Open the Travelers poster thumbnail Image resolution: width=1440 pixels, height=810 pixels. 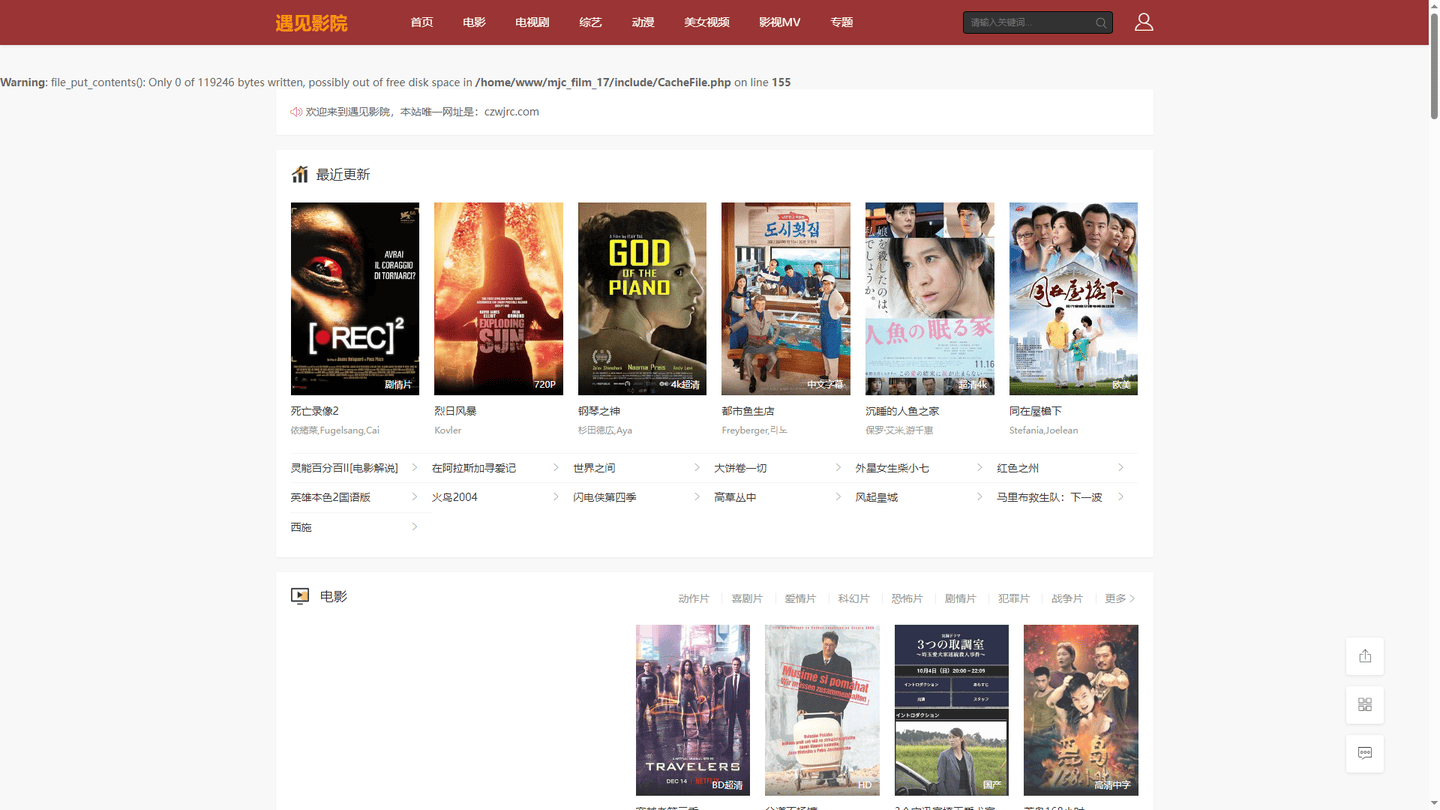point(693,710)
